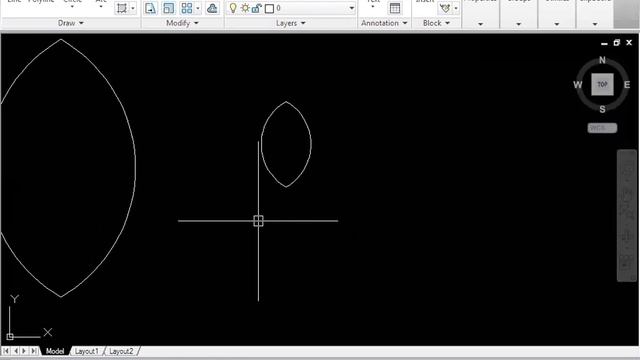
Task: Expand the Utilities panel arrow
Action: coord(557,24)
